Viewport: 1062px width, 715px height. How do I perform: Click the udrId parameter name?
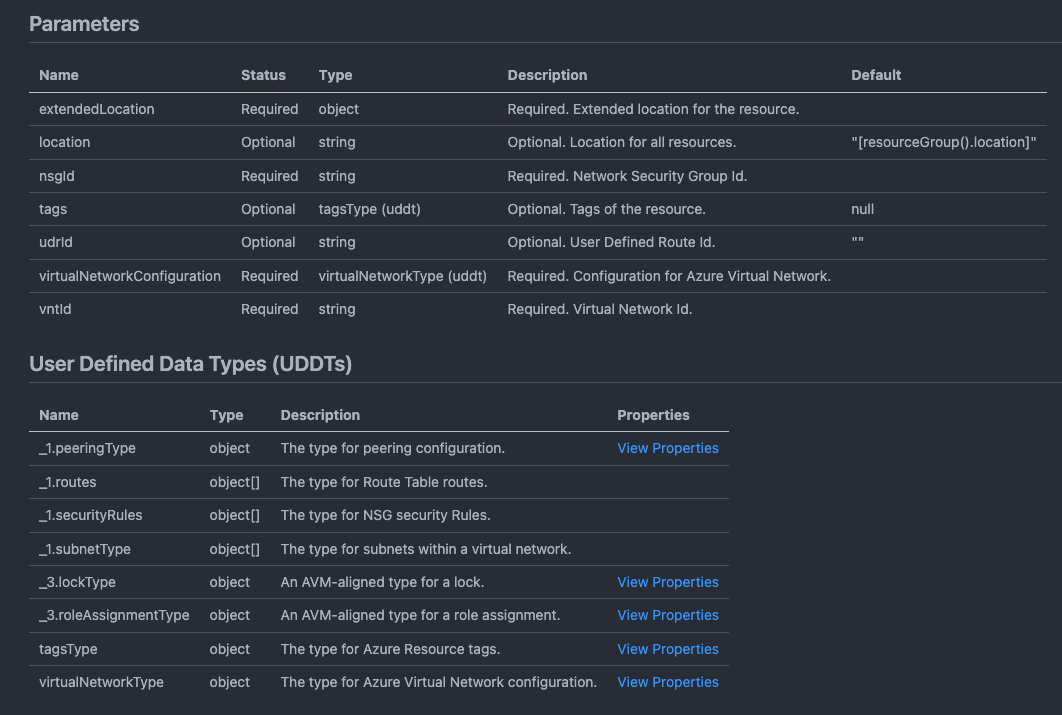coord(55,242)
